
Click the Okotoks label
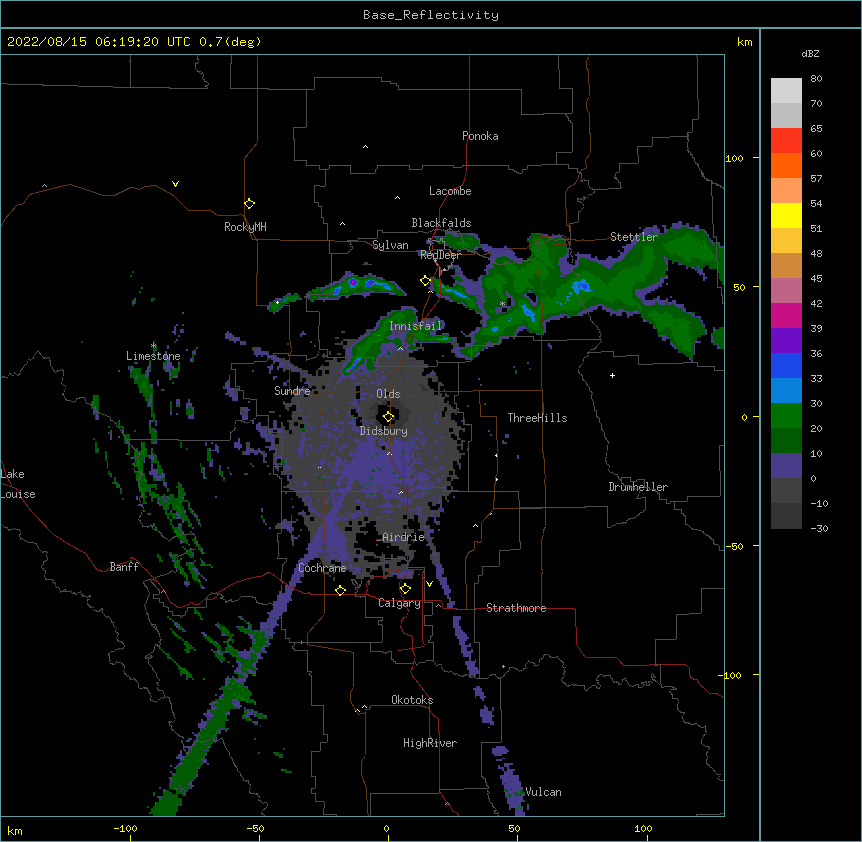pos(412,700)
